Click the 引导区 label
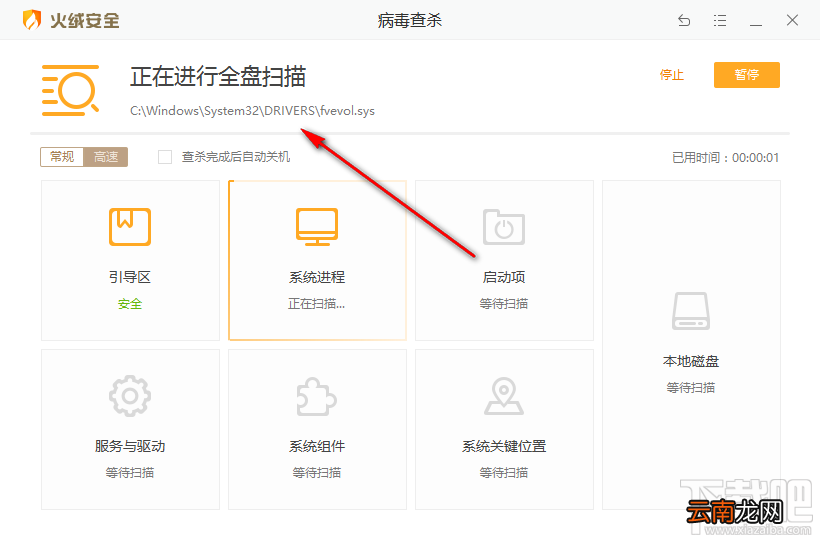 [x=130, y=277]
